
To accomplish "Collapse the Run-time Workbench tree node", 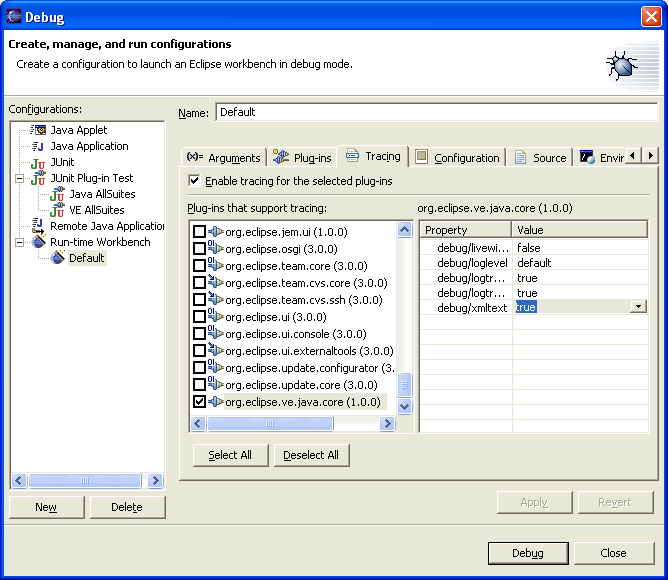I will click(20, 242).
